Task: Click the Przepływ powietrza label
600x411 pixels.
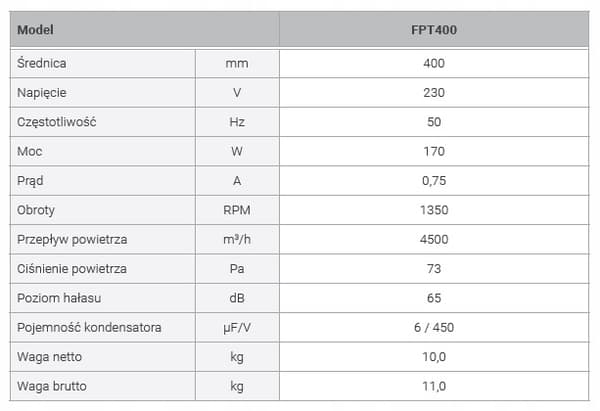Action: pyautogui.click(x=72, y=240)
